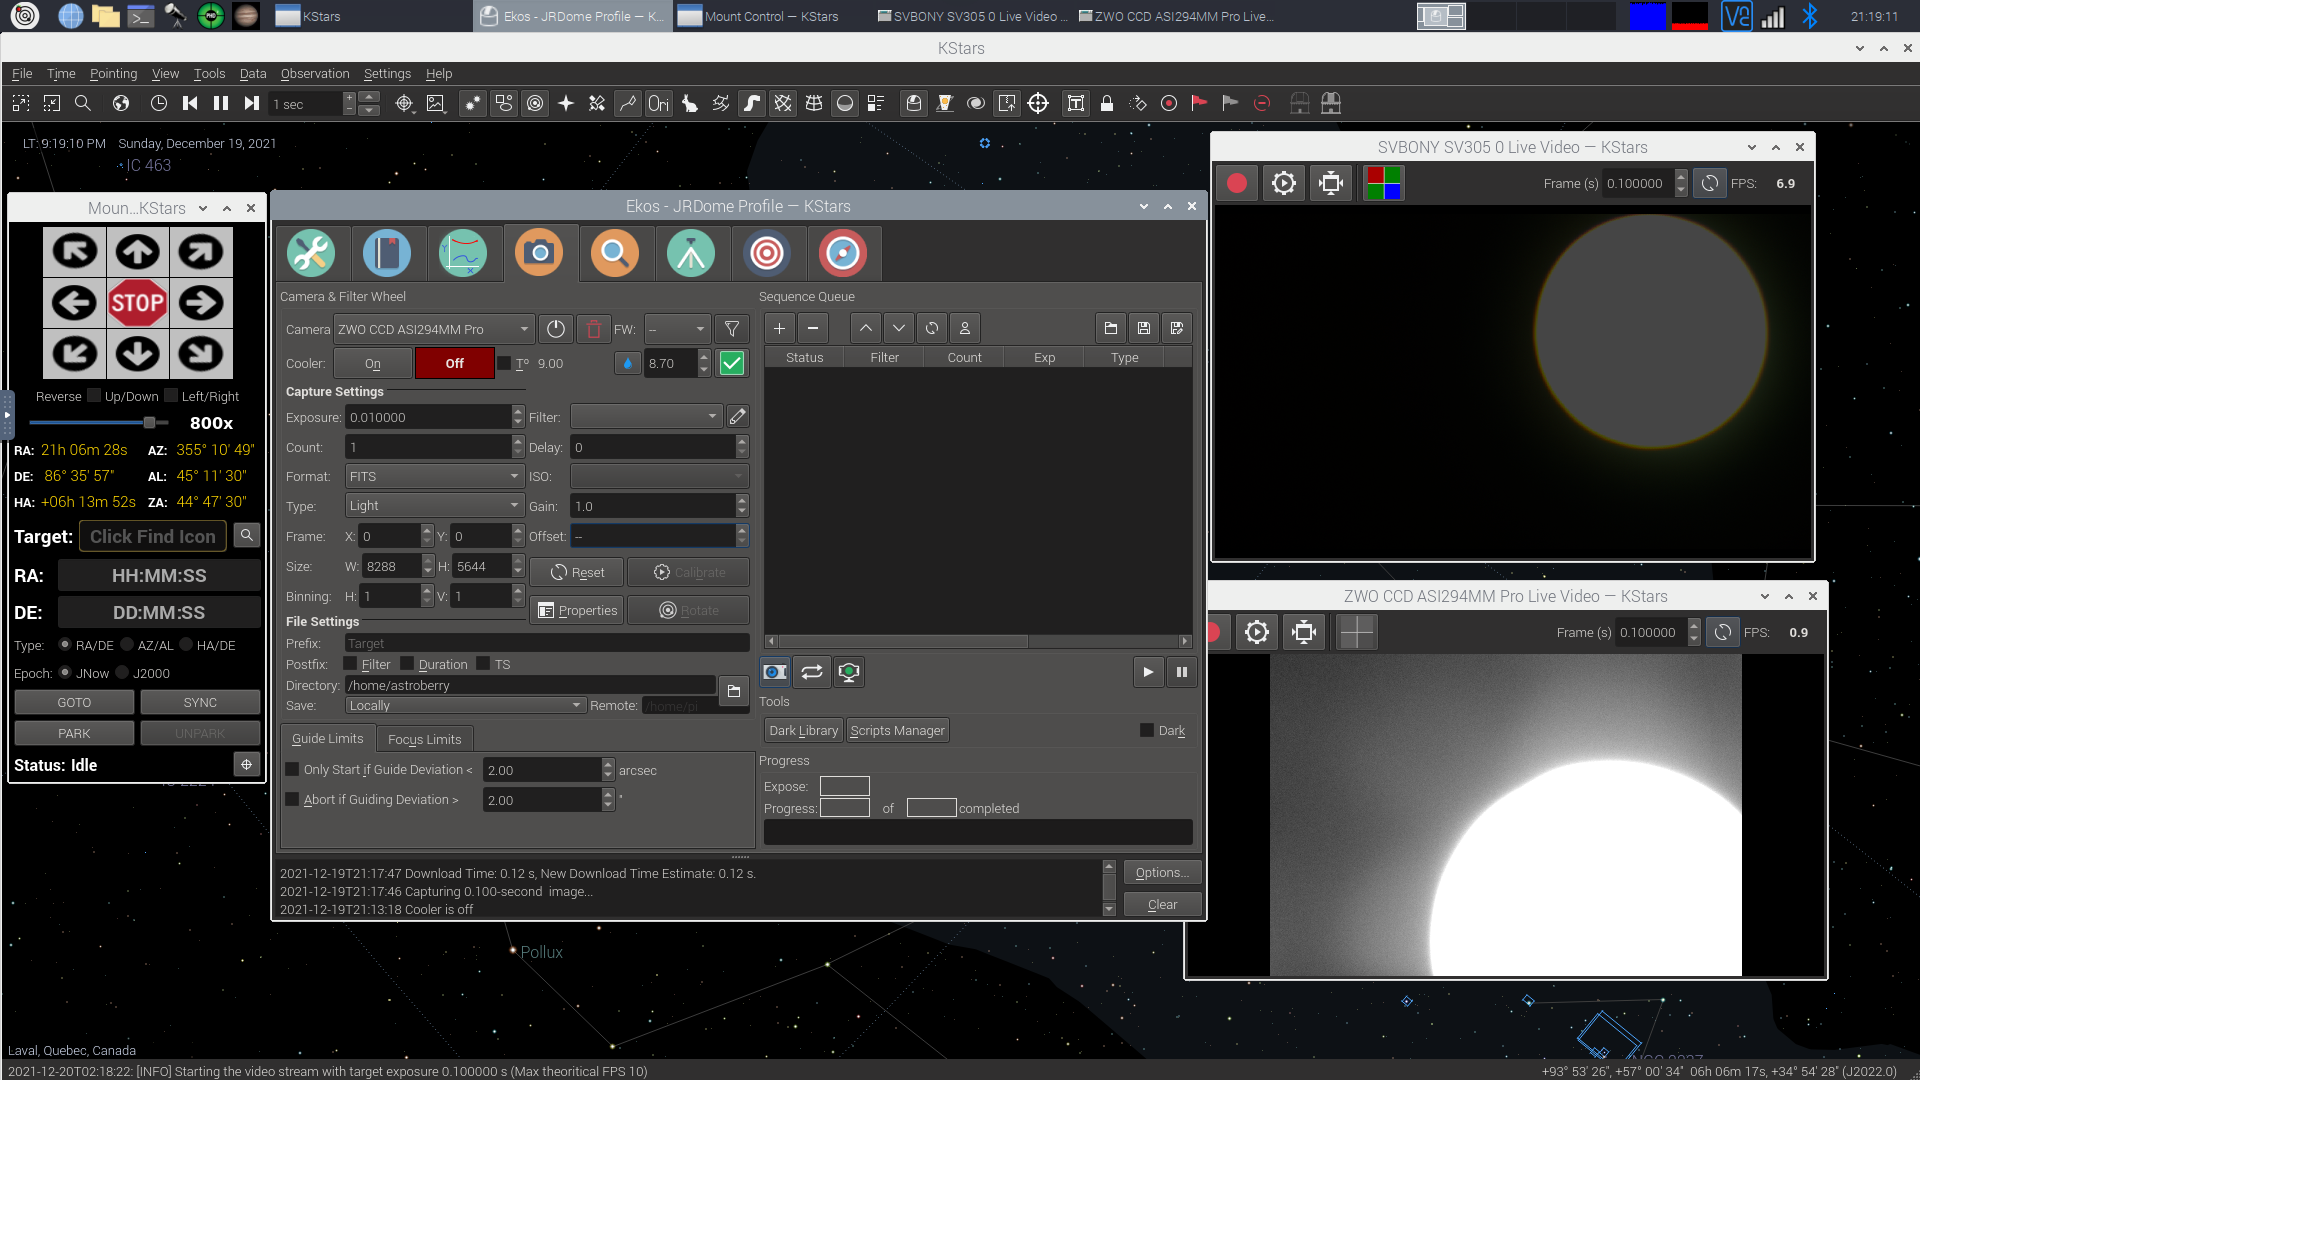The width and height of the screenshot is (2321, 1247).
Task: Add job to sequence queue plus
Action: click(779, 328)
